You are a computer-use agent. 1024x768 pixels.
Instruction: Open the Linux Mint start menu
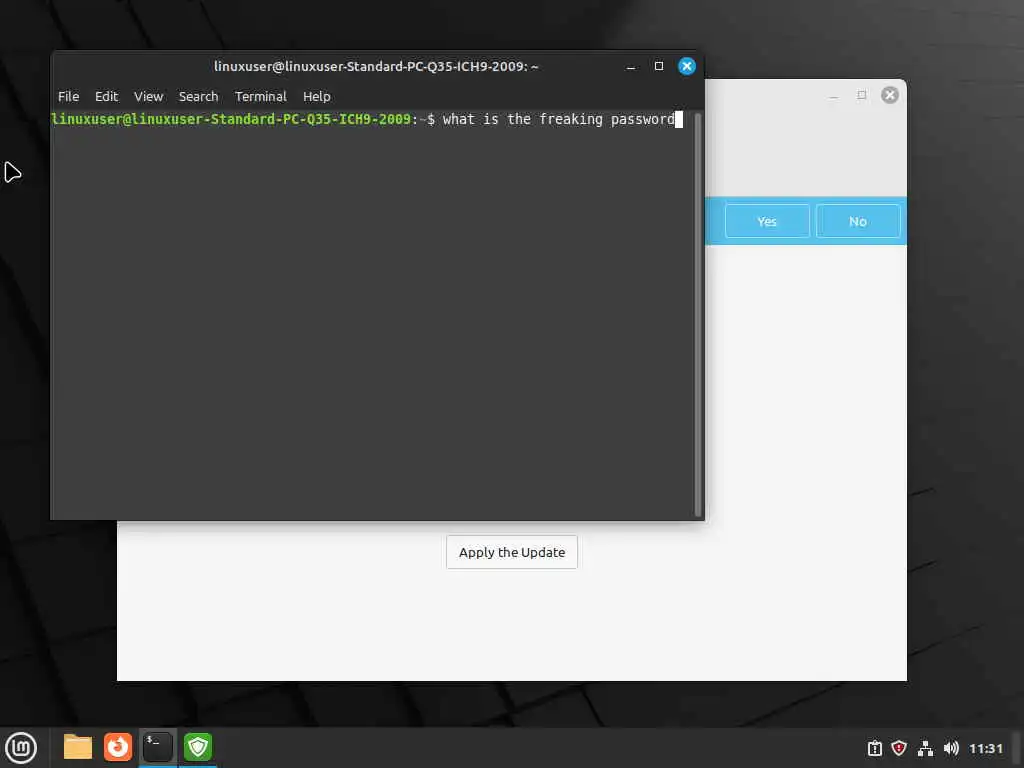click(x=21, y=748)
